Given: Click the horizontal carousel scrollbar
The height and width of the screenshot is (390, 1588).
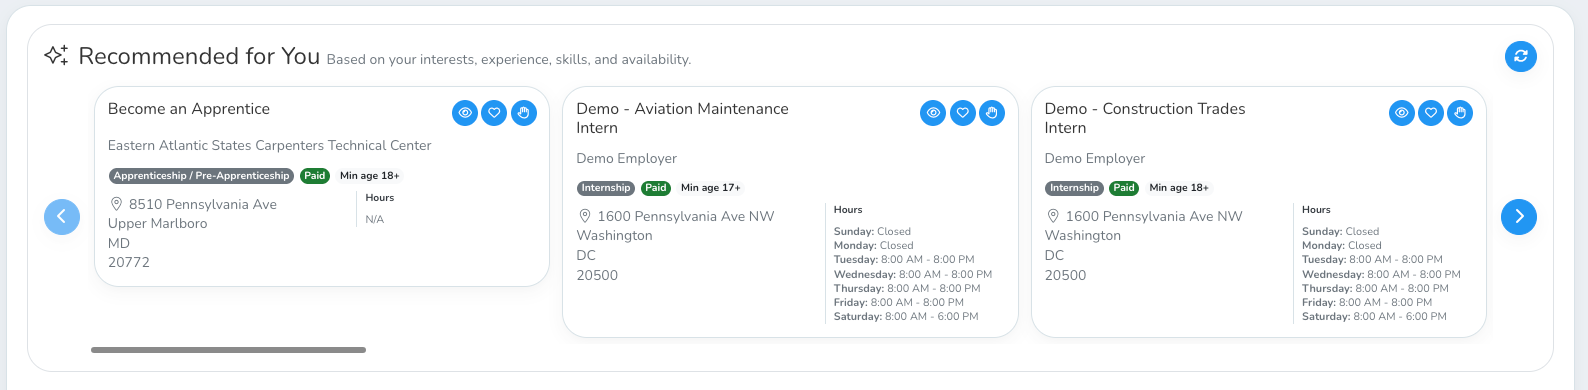Looking at the screenshot, I should tap(228, 350).
